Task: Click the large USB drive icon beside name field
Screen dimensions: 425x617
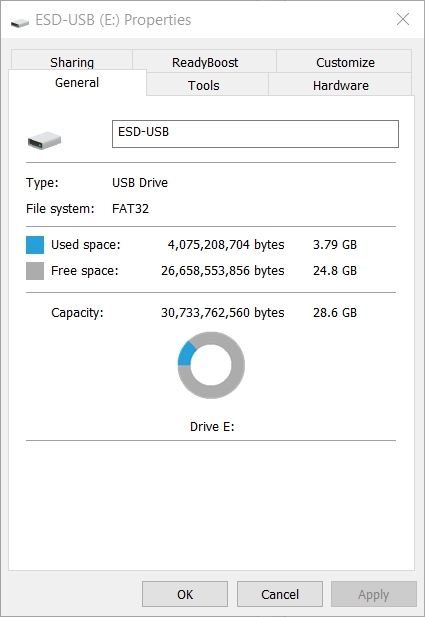Action: pyautogui.click(x=44, y=140)
